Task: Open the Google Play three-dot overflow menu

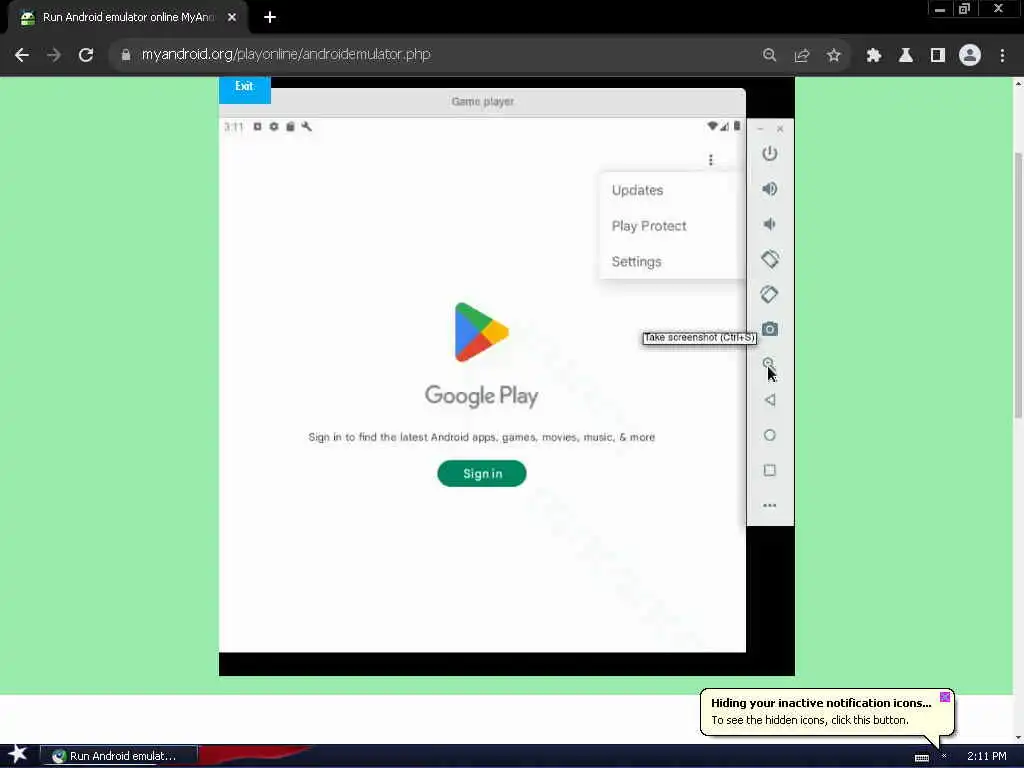Action: tap(711, 160)
